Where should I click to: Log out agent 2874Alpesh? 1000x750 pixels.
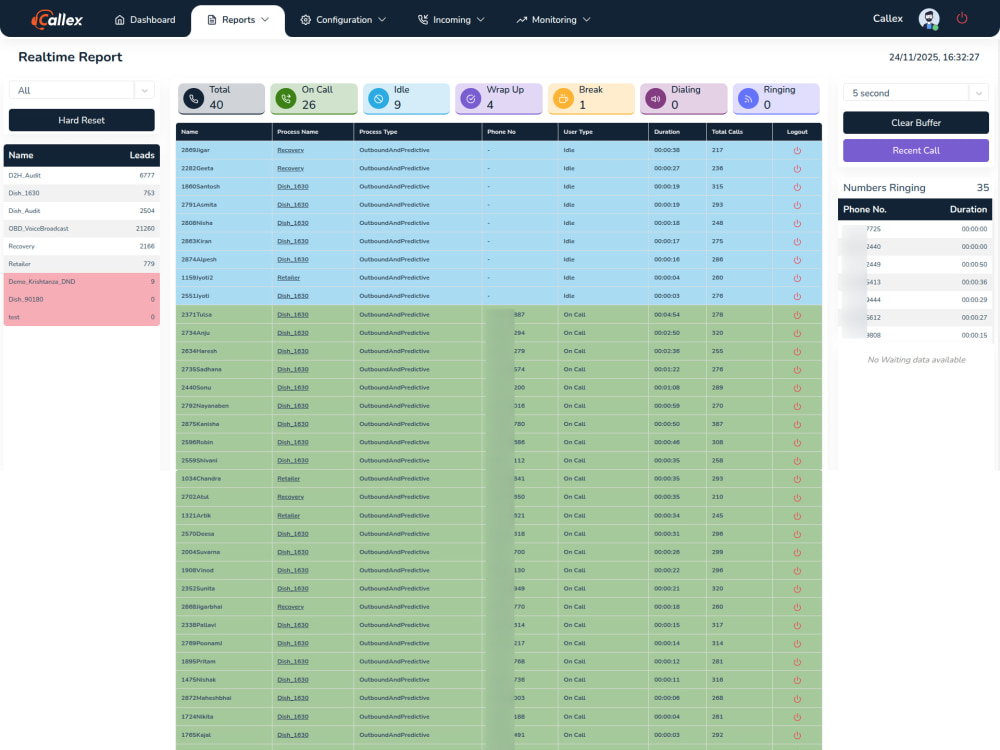pos(797,260)
